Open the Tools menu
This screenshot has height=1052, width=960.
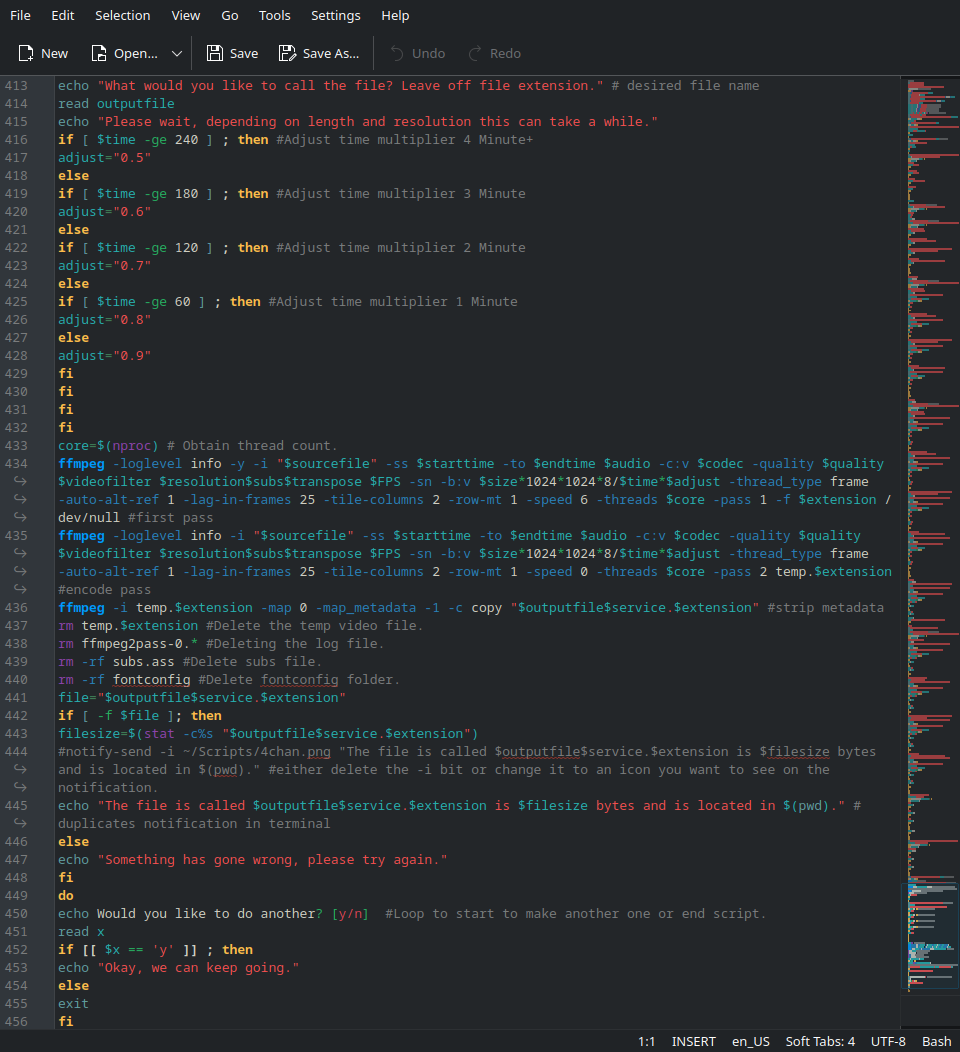pyautogui.click(x=274, y=15)
